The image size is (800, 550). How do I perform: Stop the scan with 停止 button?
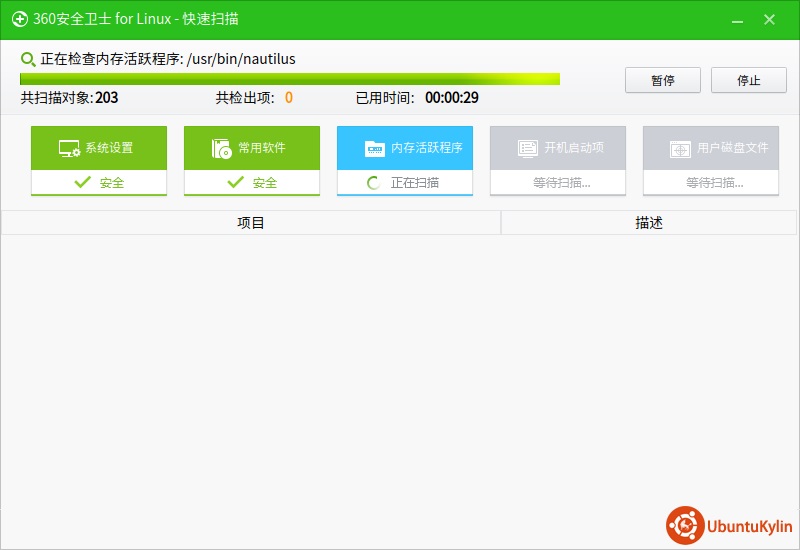748,80
